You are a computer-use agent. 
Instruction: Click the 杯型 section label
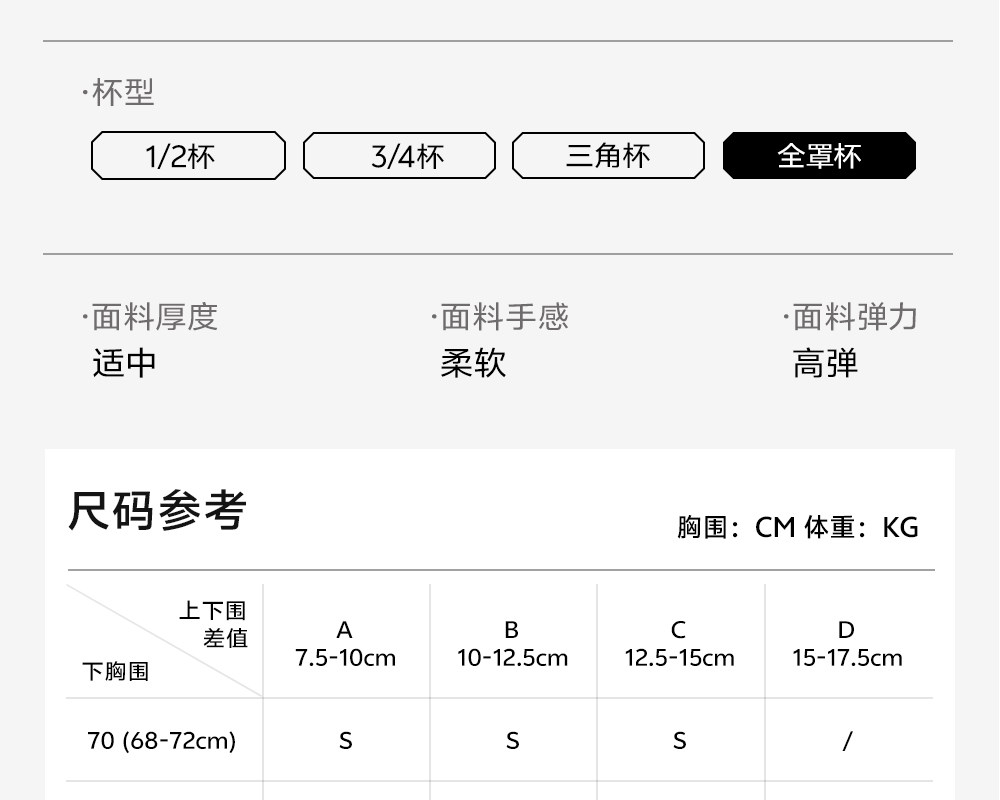pyautogui.click(x=119, y=93)
